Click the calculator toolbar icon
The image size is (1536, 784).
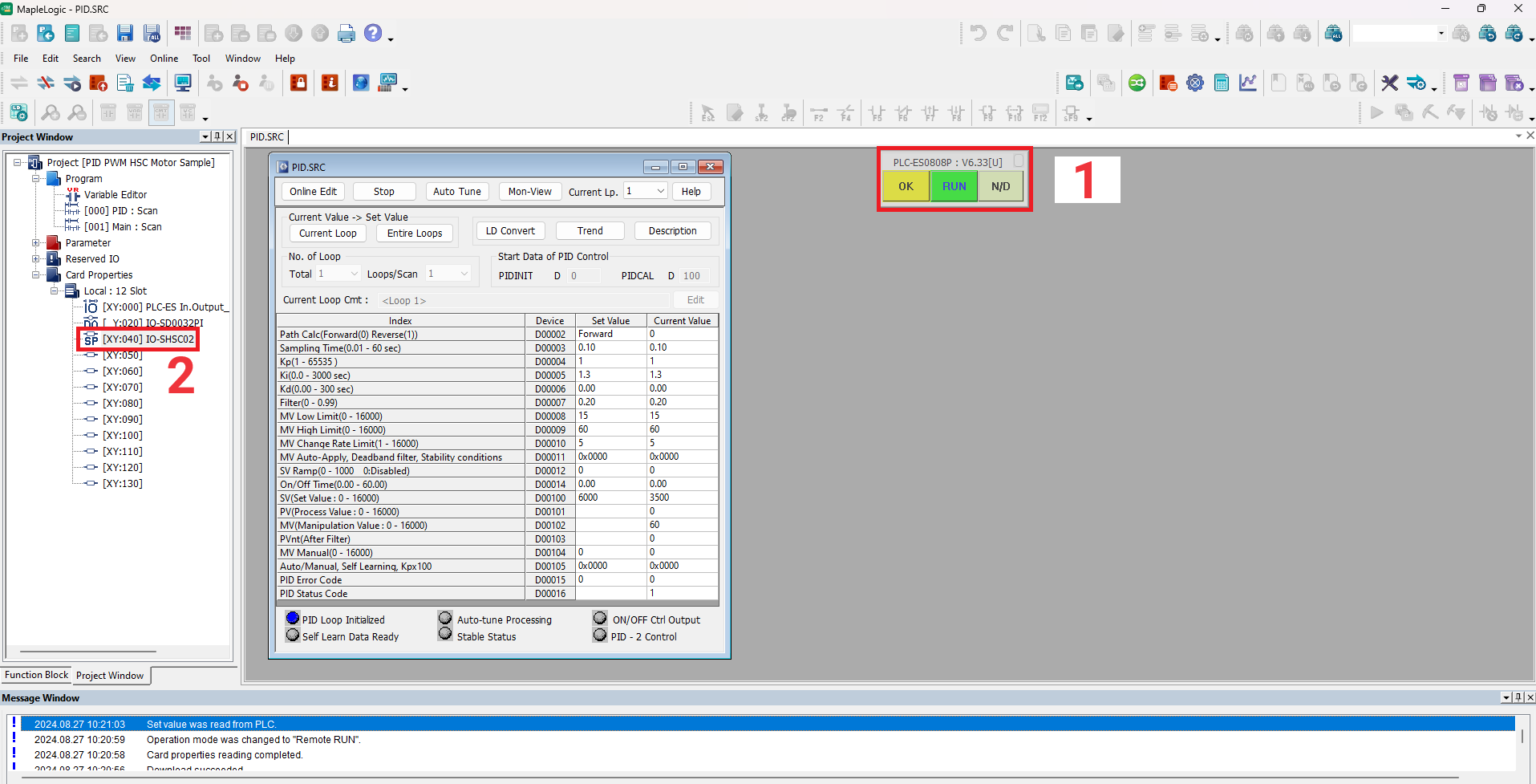tap(1222, 82)
